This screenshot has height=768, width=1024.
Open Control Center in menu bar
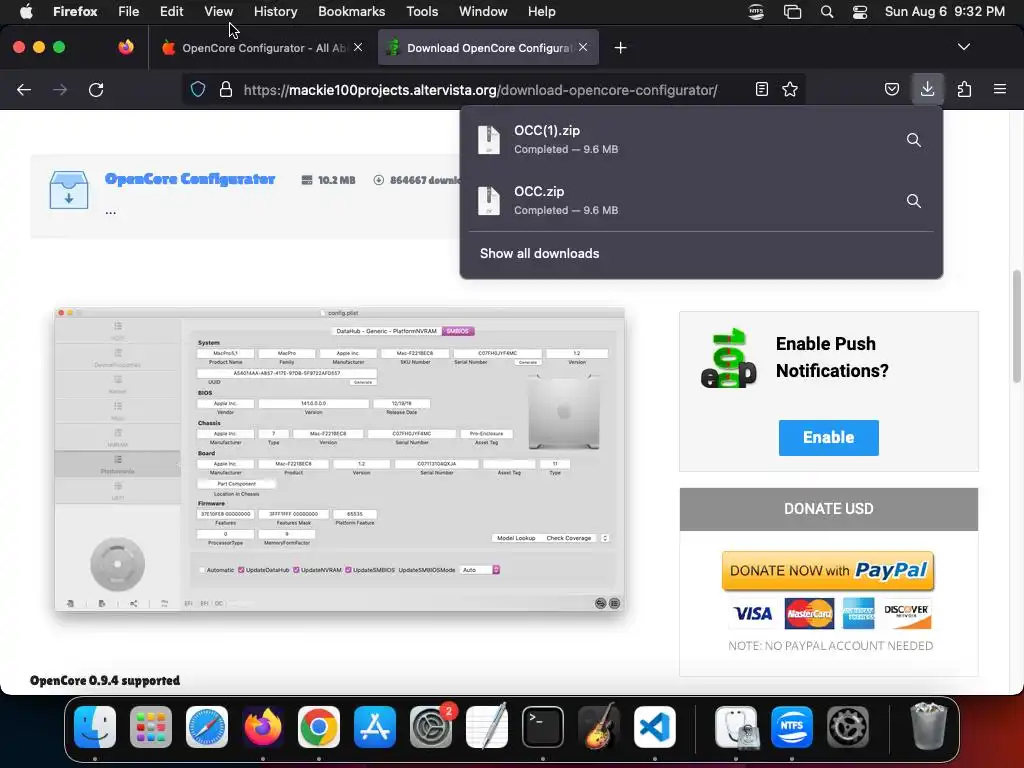point(860,12)
